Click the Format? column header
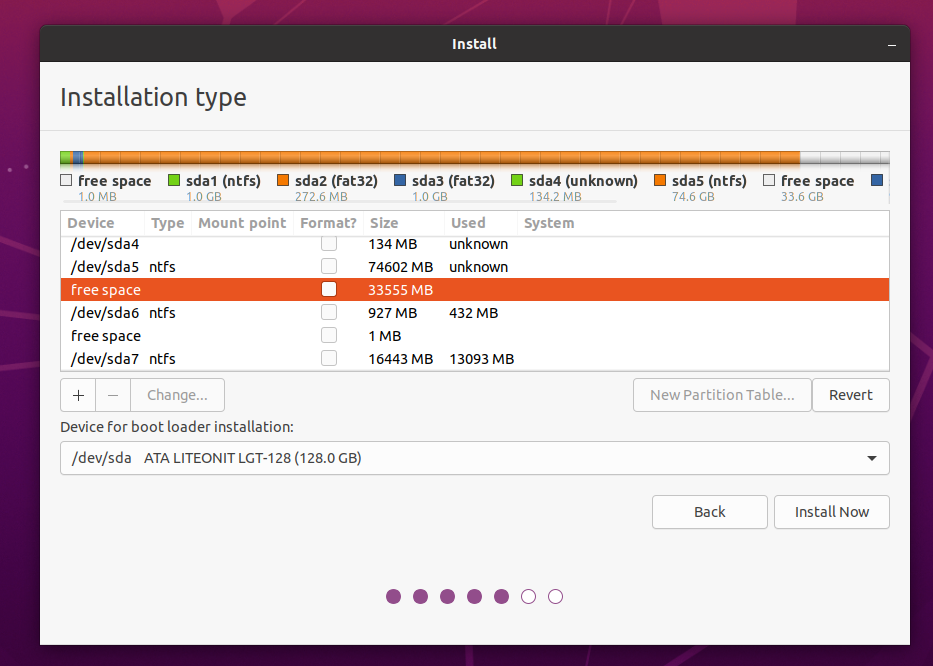 328,223
